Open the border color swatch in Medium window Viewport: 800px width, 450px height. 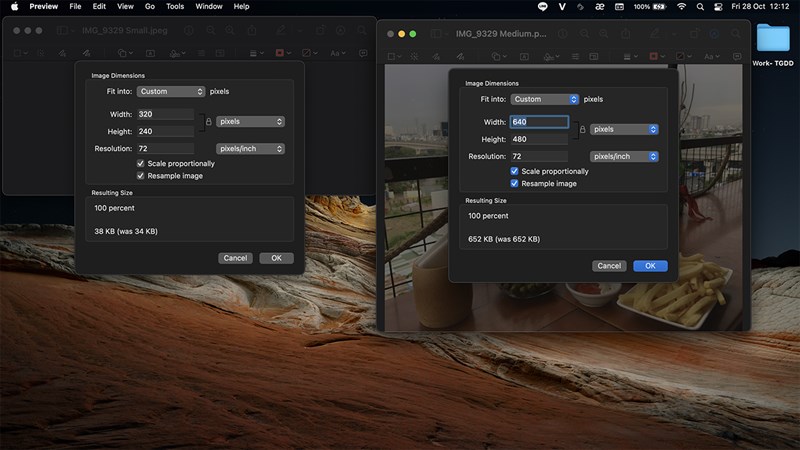656,54
